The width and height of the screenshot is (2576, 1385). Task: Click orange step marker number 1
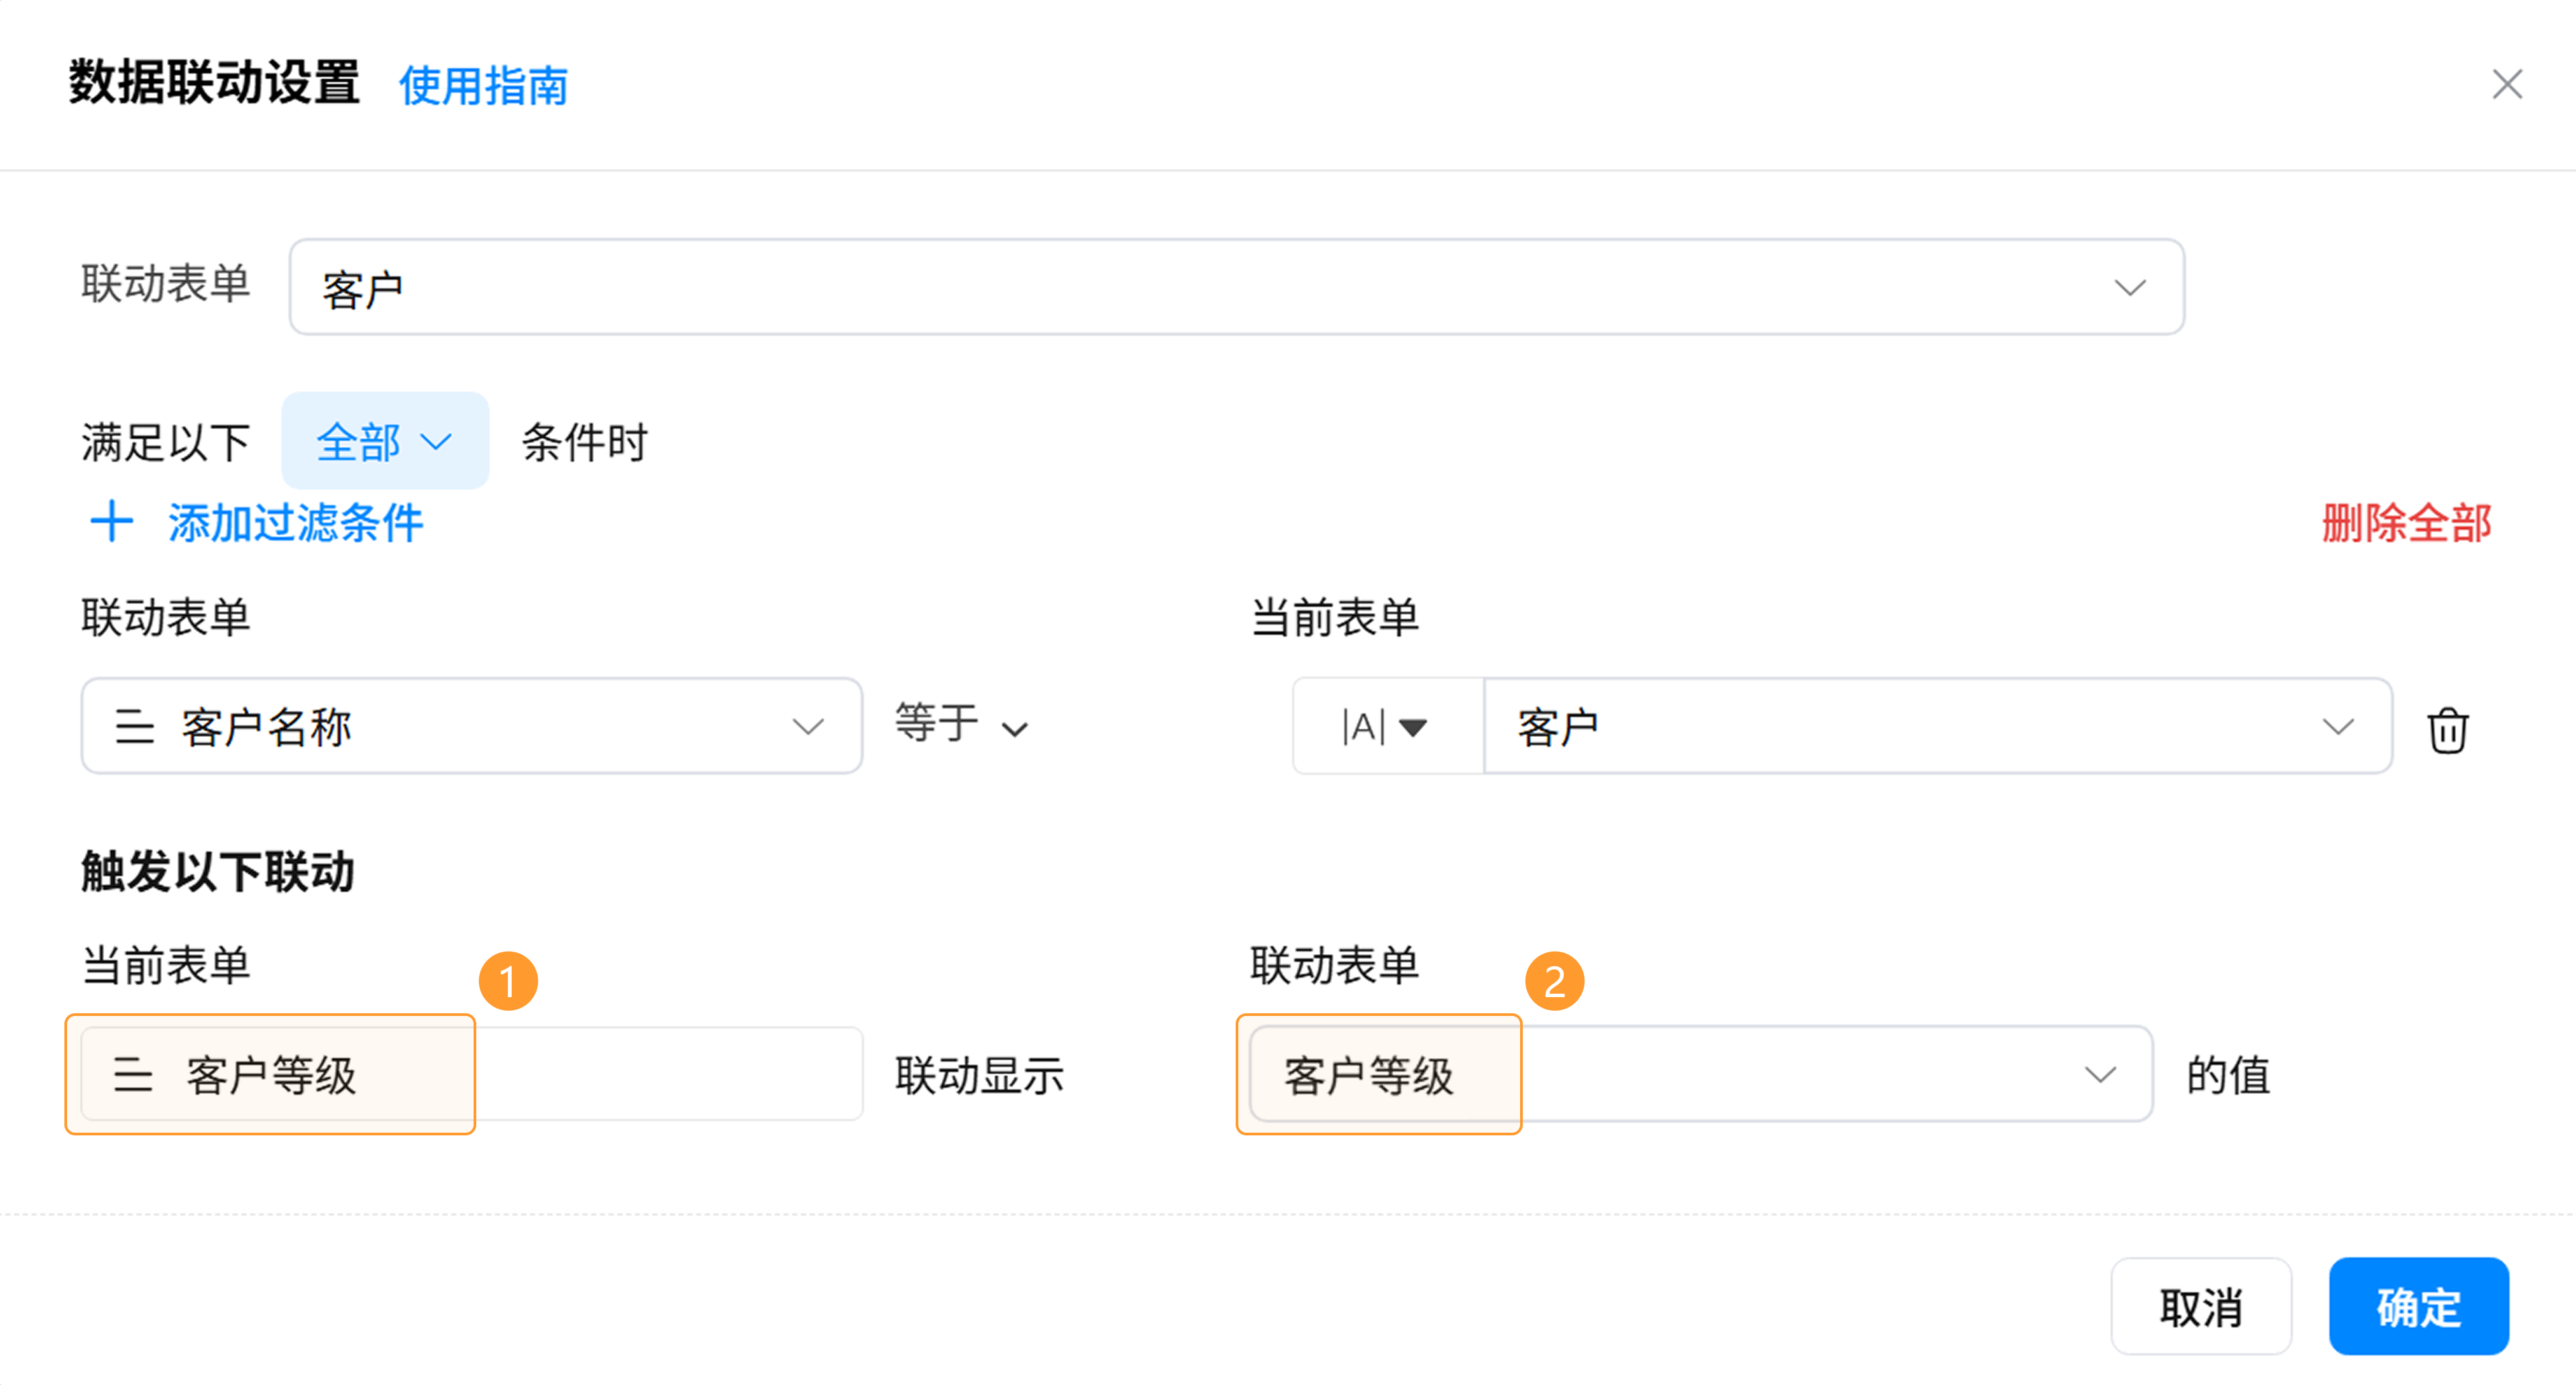coord(508,981)
